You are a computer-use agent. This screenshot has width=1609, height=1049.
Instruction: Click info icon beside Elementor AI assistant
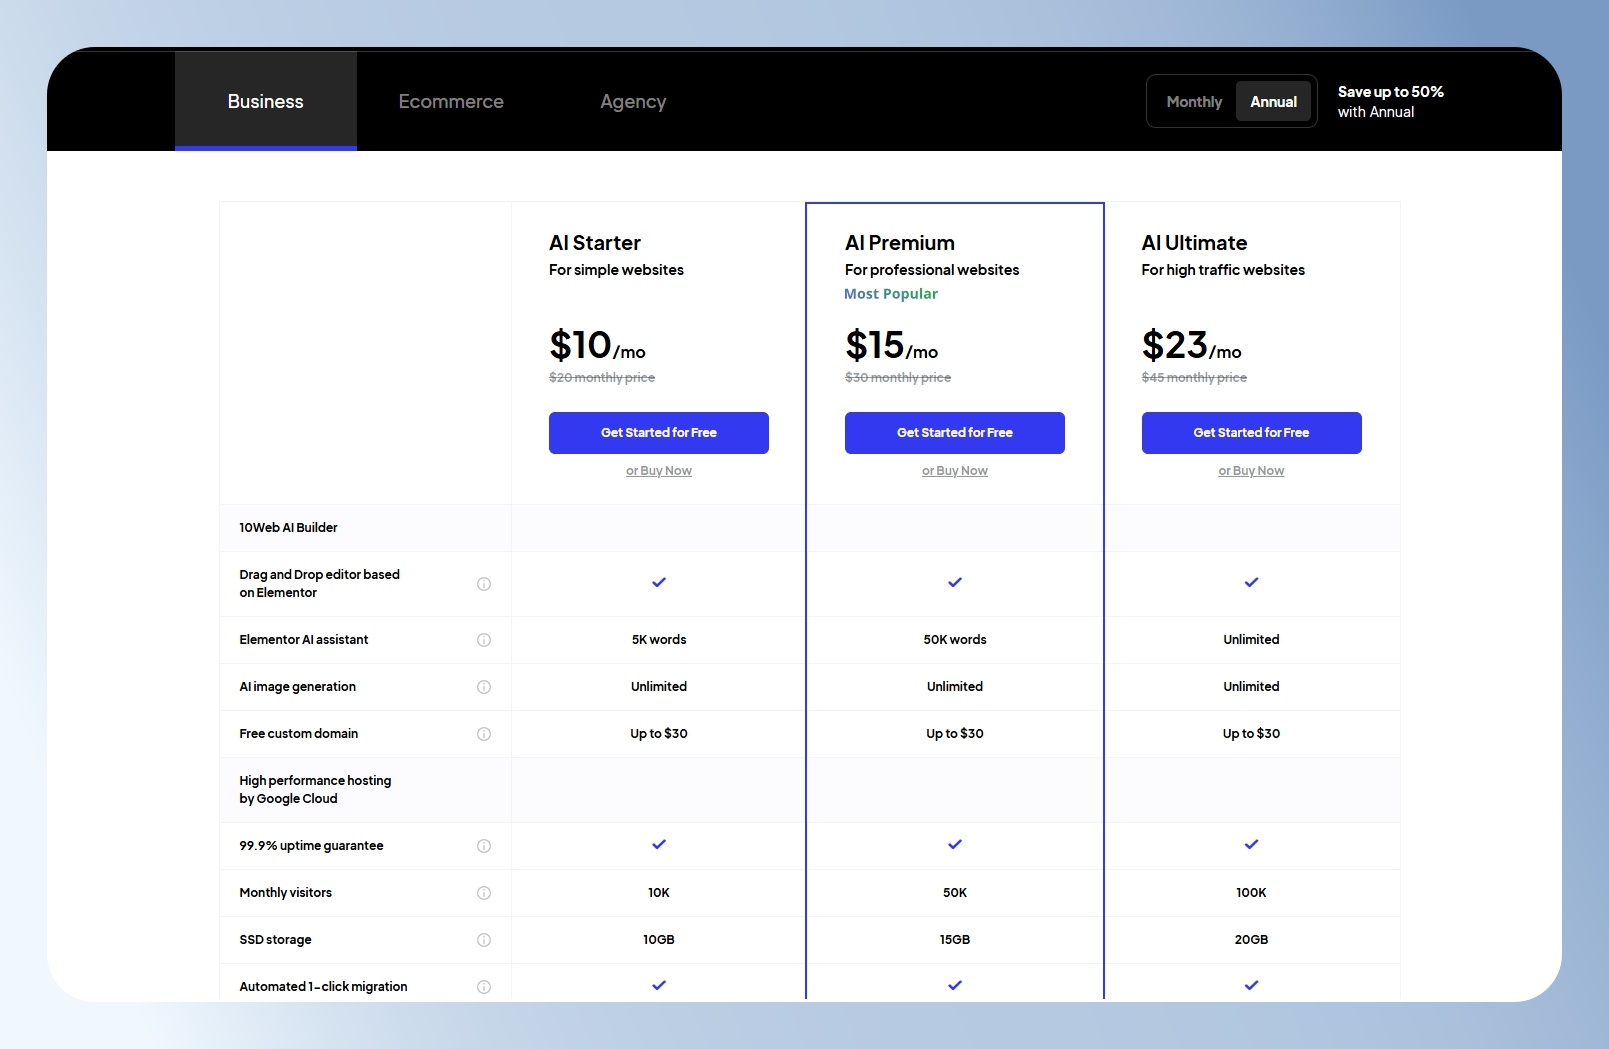coord(484,640)
